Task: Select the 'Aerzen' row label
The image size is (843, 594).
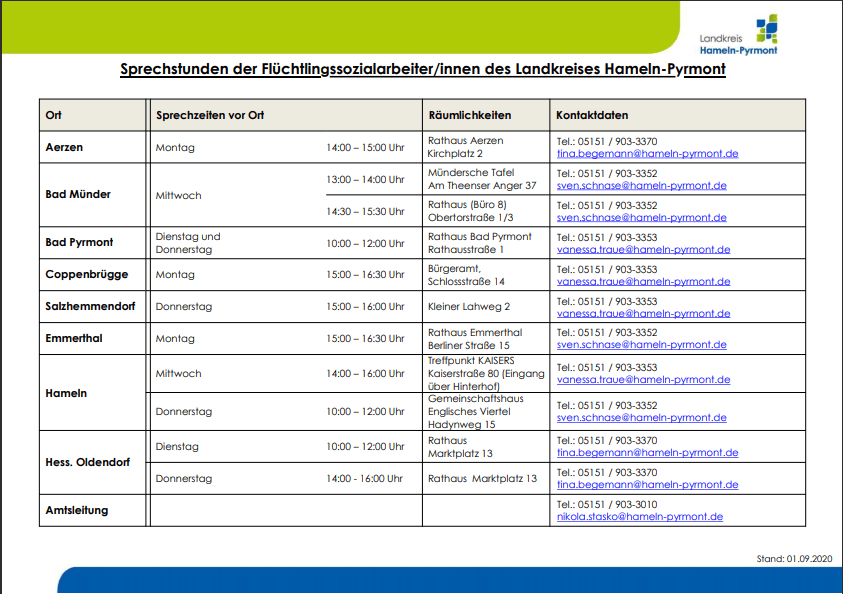Action: pos(64,147)
